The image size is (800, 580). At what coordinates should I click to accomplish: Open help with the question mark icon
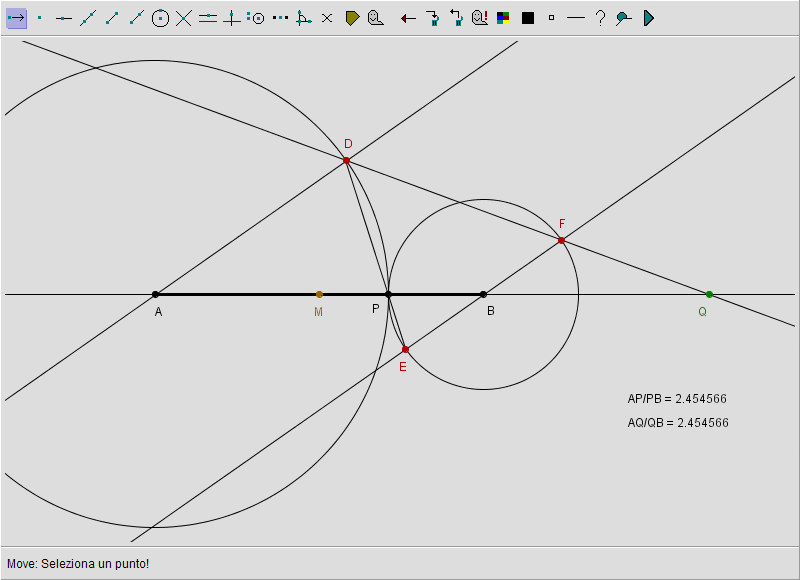600,18
